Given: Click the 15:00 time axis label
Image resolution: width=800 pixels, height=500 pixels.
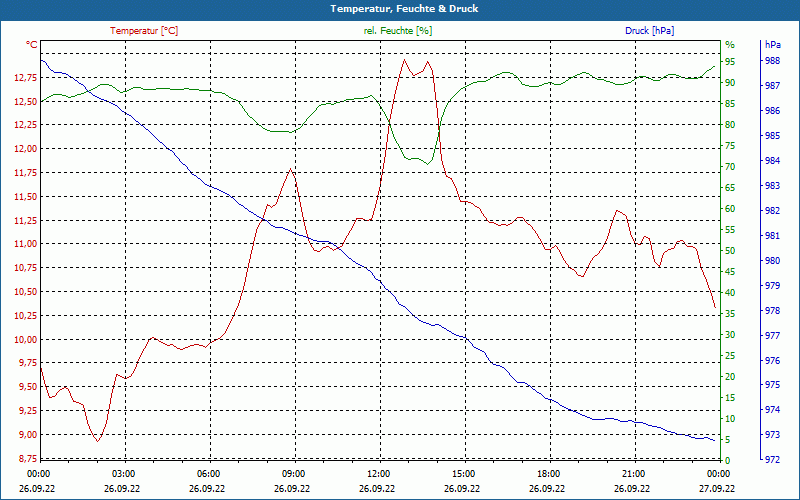Looking at the screenshot, I should pos(463,473).
